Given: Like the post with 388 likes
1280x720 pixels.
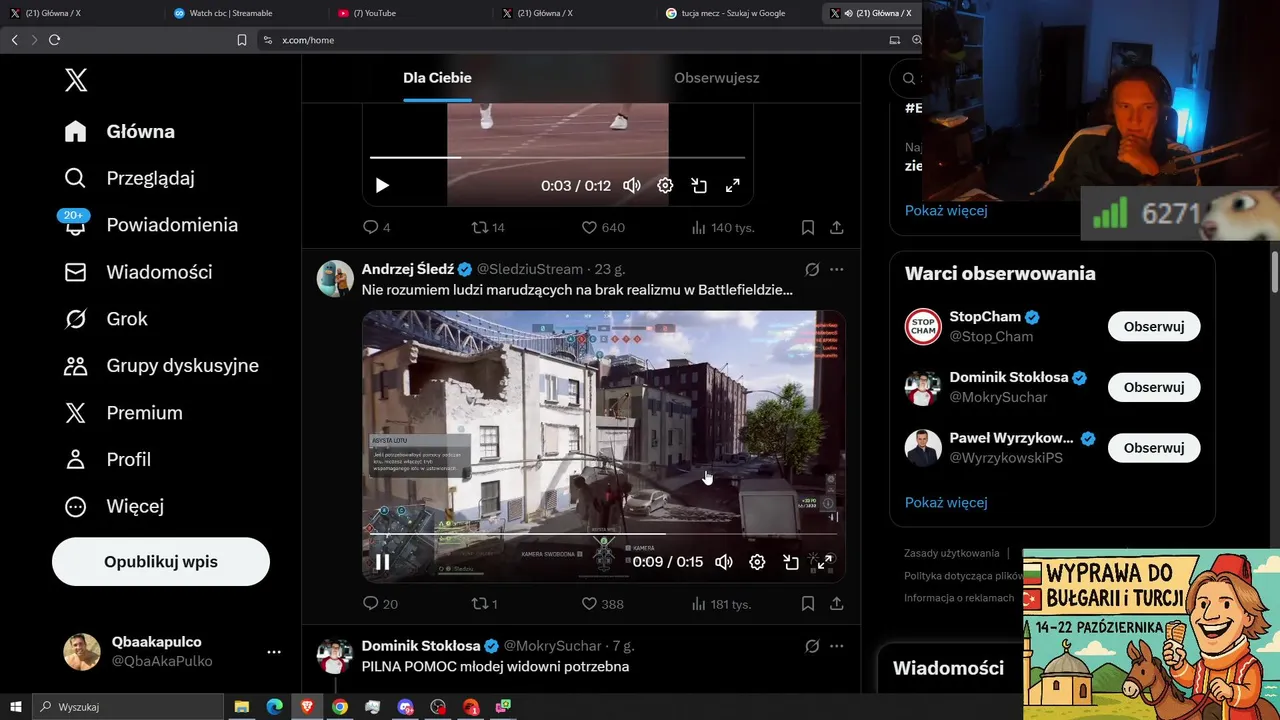Looking at the screenshot, I should 602,604.
